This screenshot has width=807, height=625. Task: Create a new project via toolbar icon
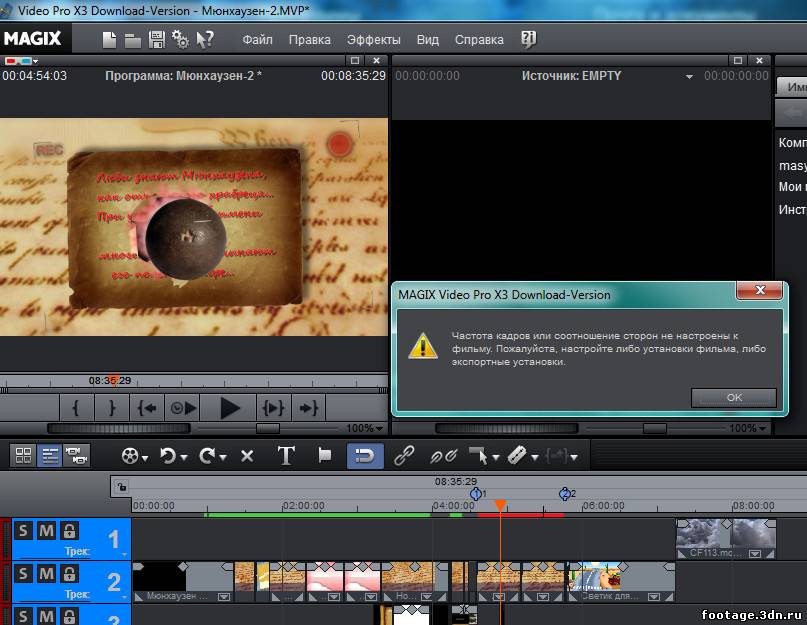[109, 40]
